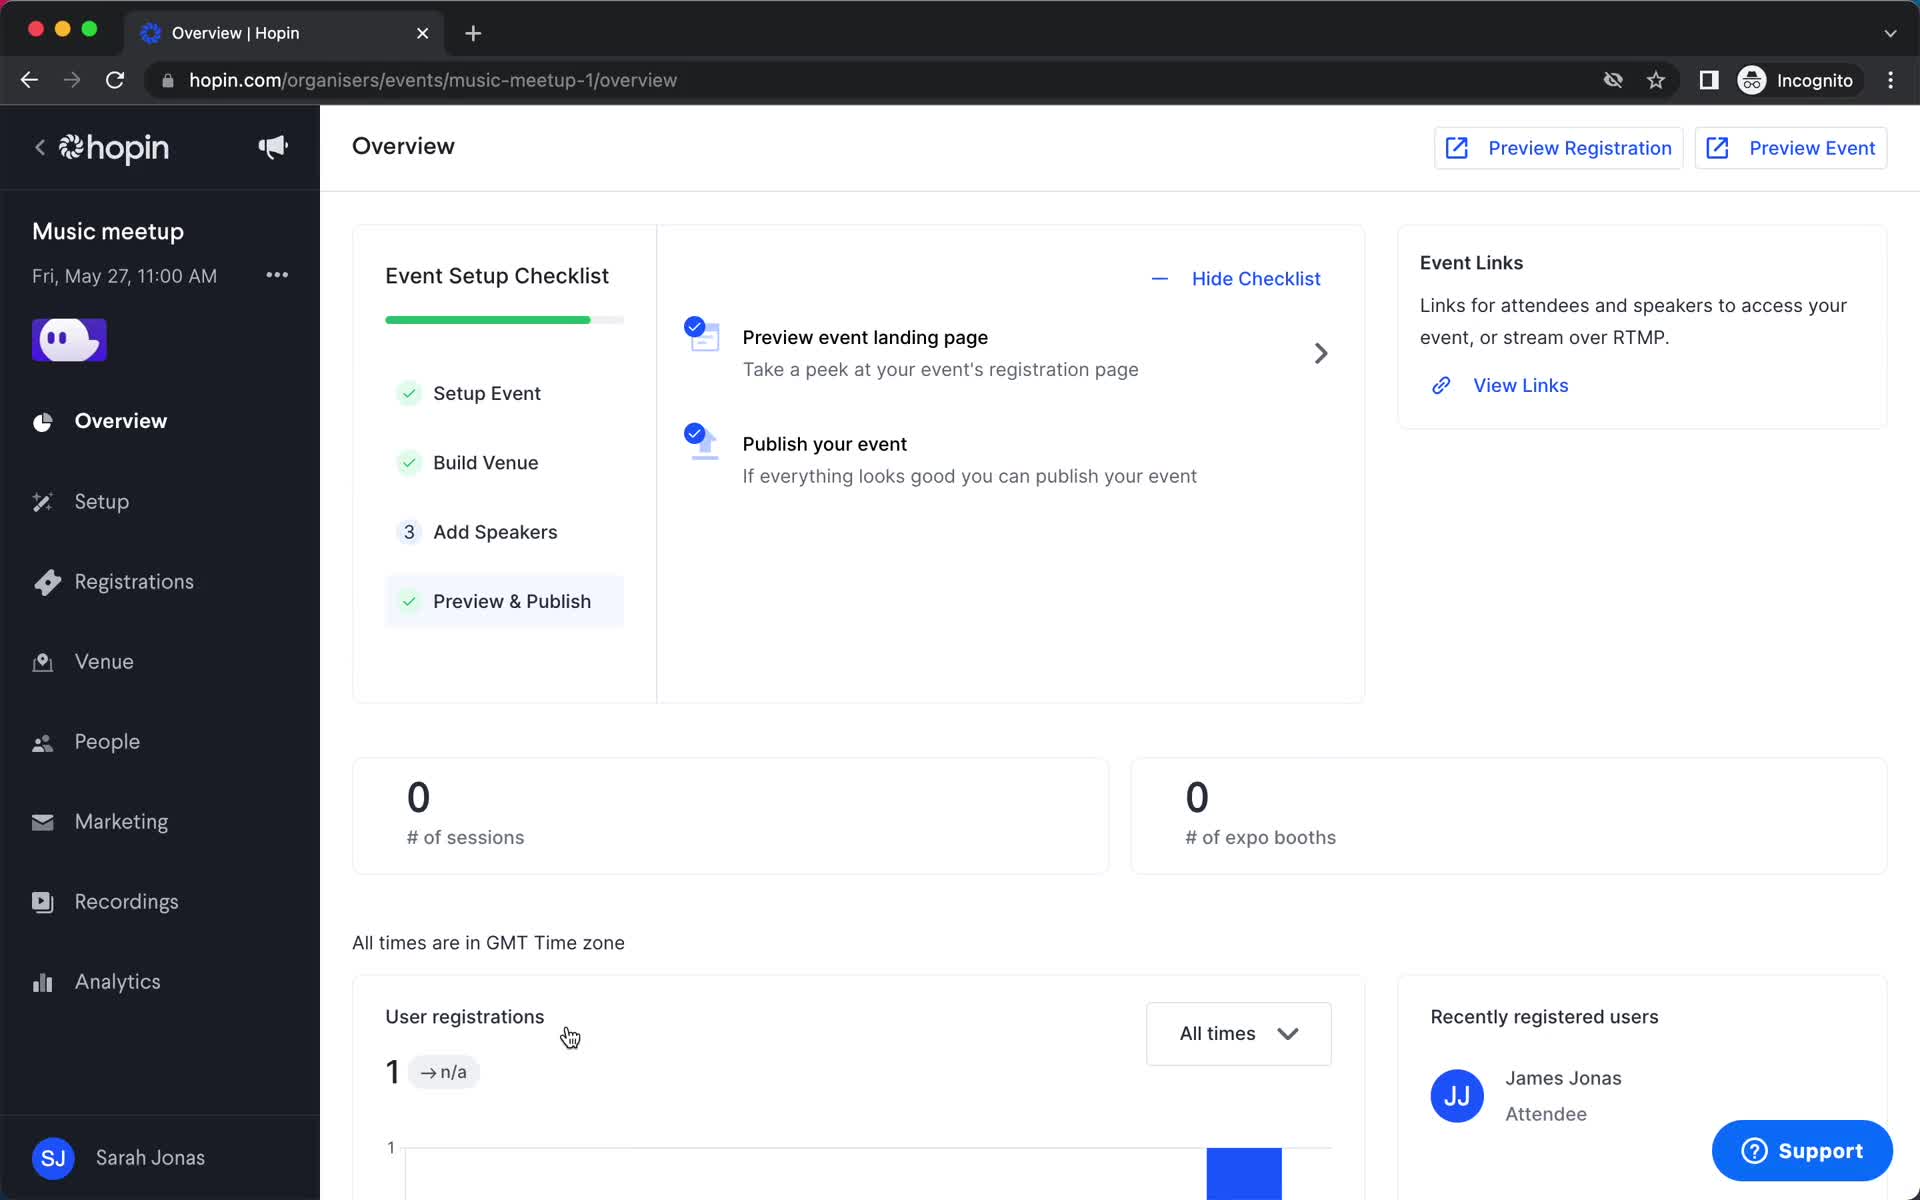
Task: Navigate to Registrations section
Action: (x=134, y=581)
